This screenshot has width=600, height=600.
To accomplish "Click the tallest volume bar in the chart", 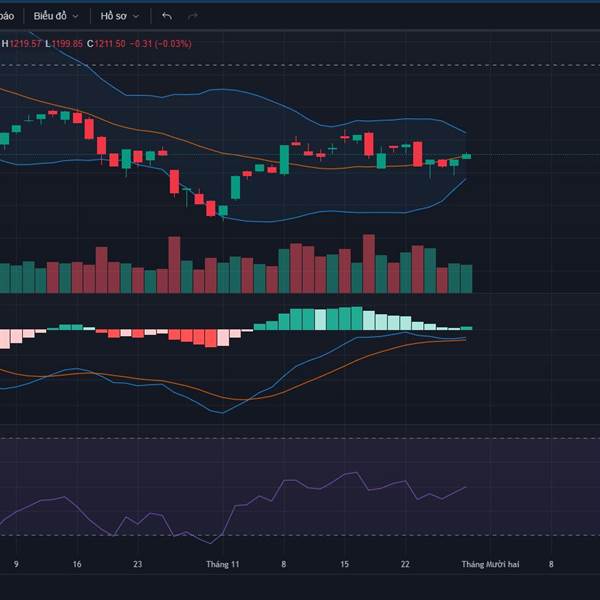I will point(369,264).
